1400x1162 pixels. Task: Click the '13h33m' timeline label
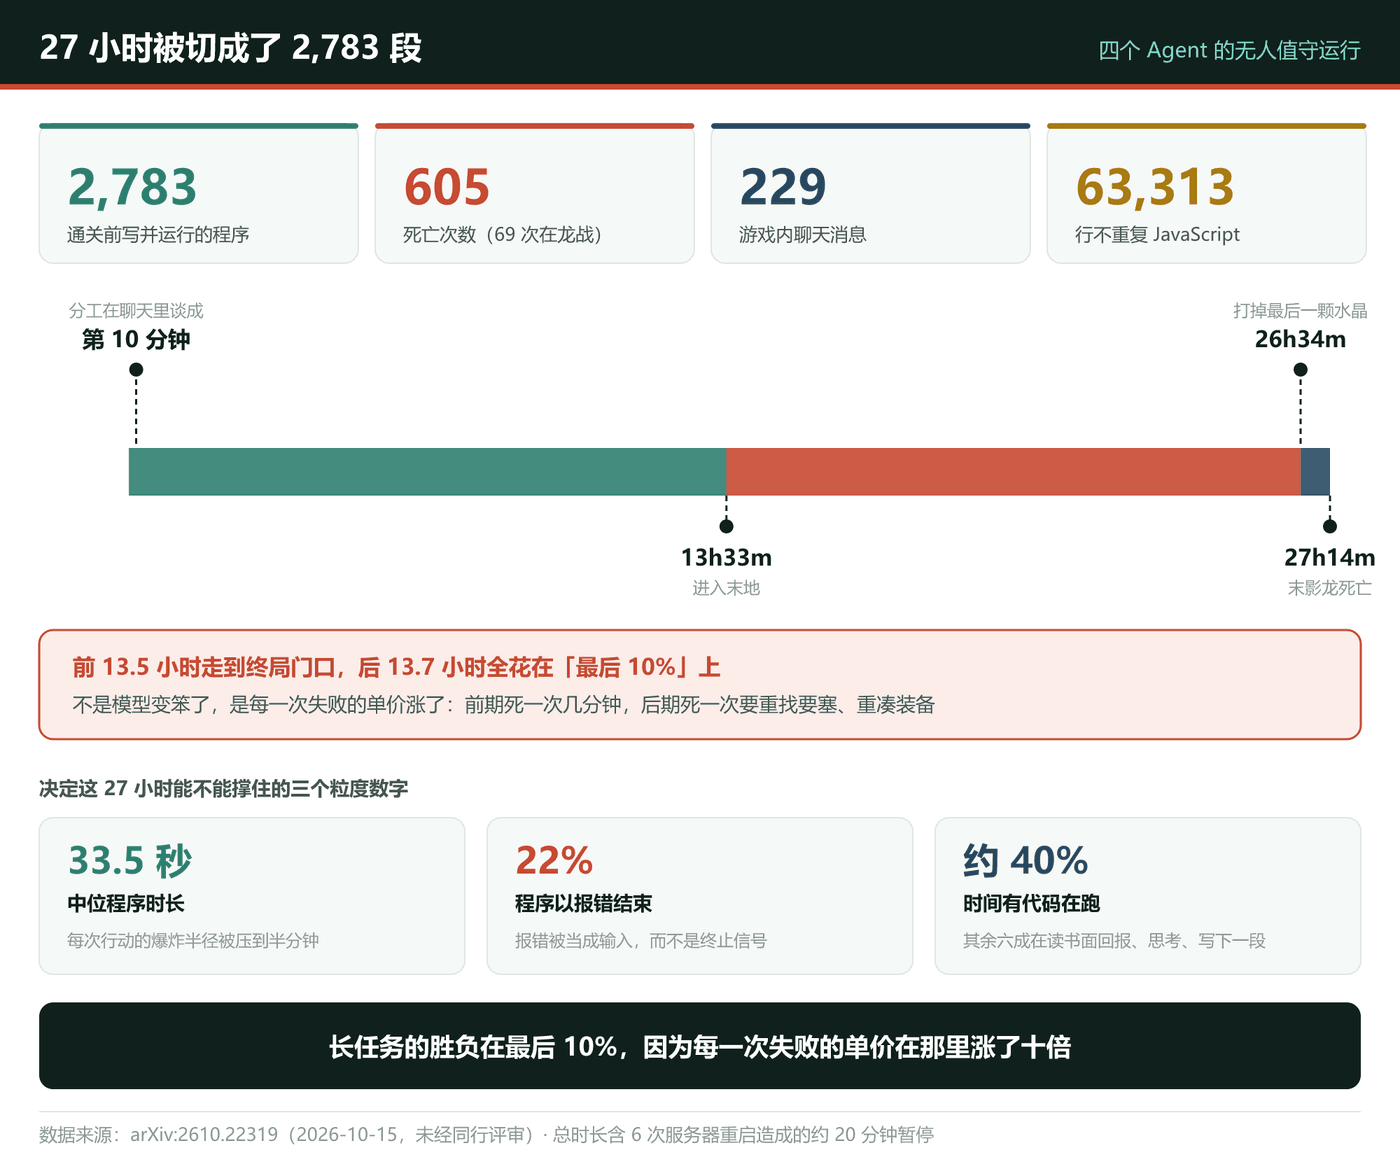[x=726, y=558]
